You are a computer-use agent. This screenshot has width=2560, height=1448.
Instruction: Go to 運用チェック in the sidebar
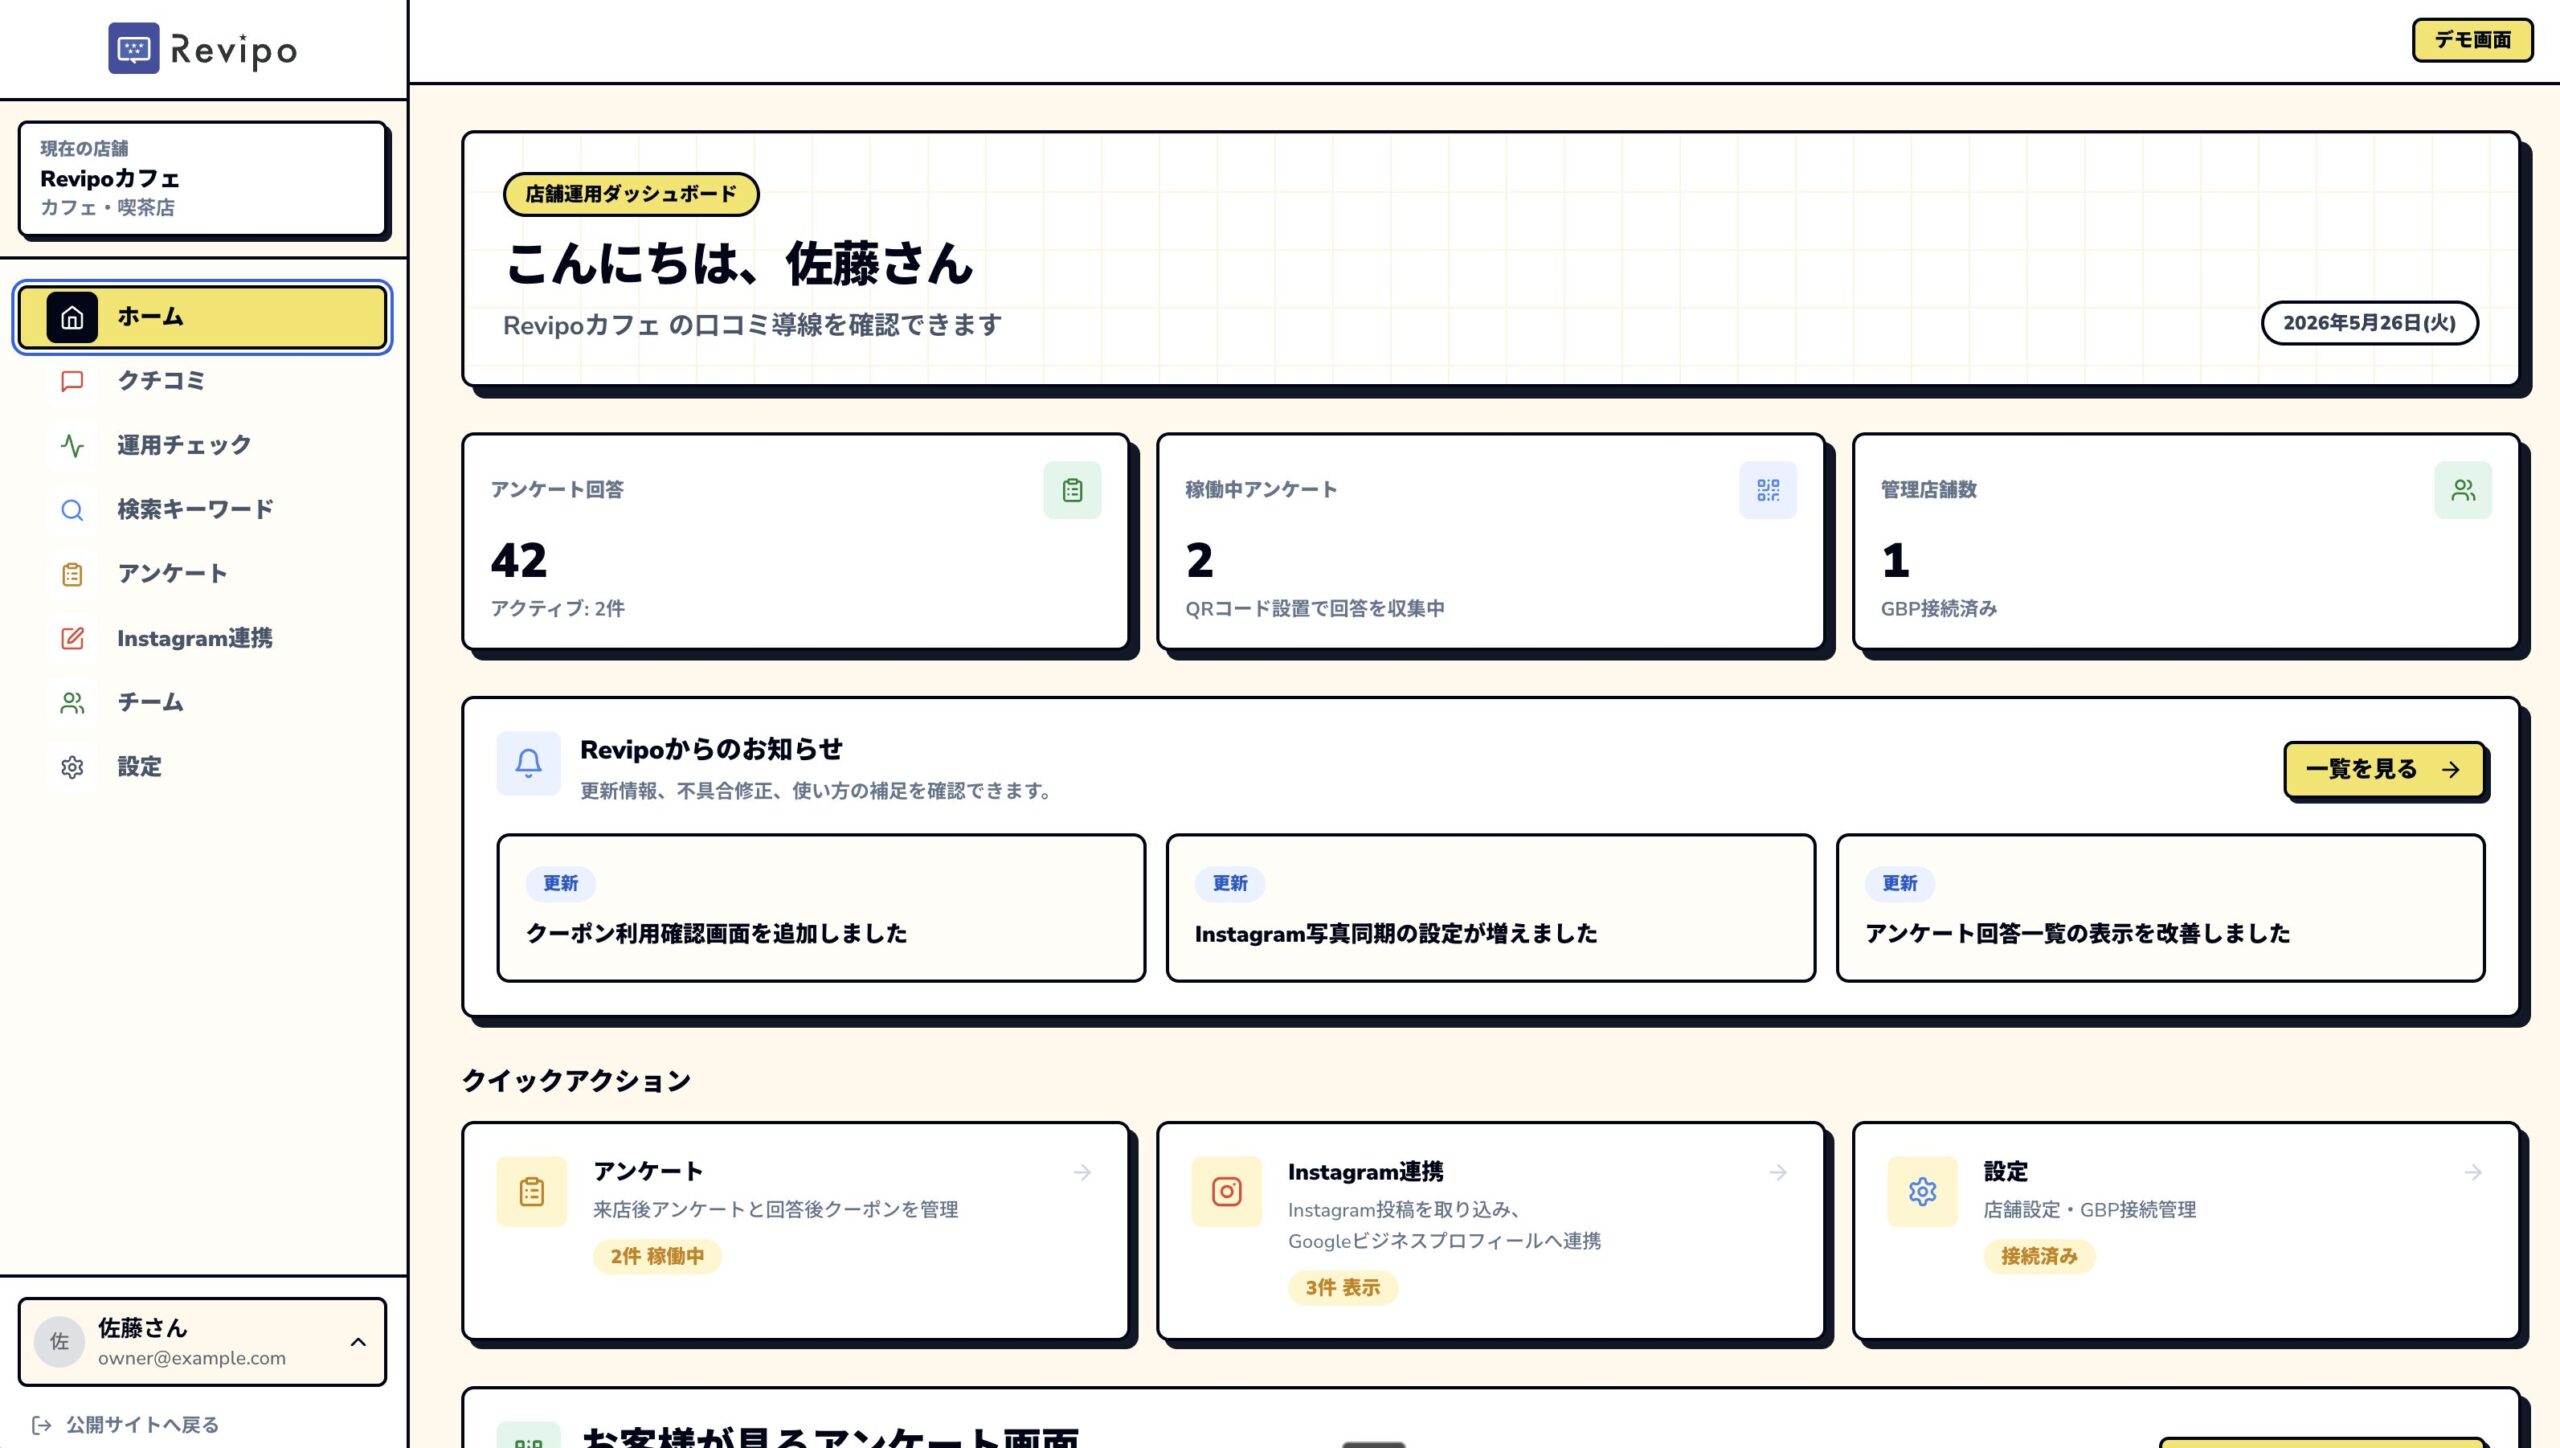pyautogui.click(x=203, y=445)
